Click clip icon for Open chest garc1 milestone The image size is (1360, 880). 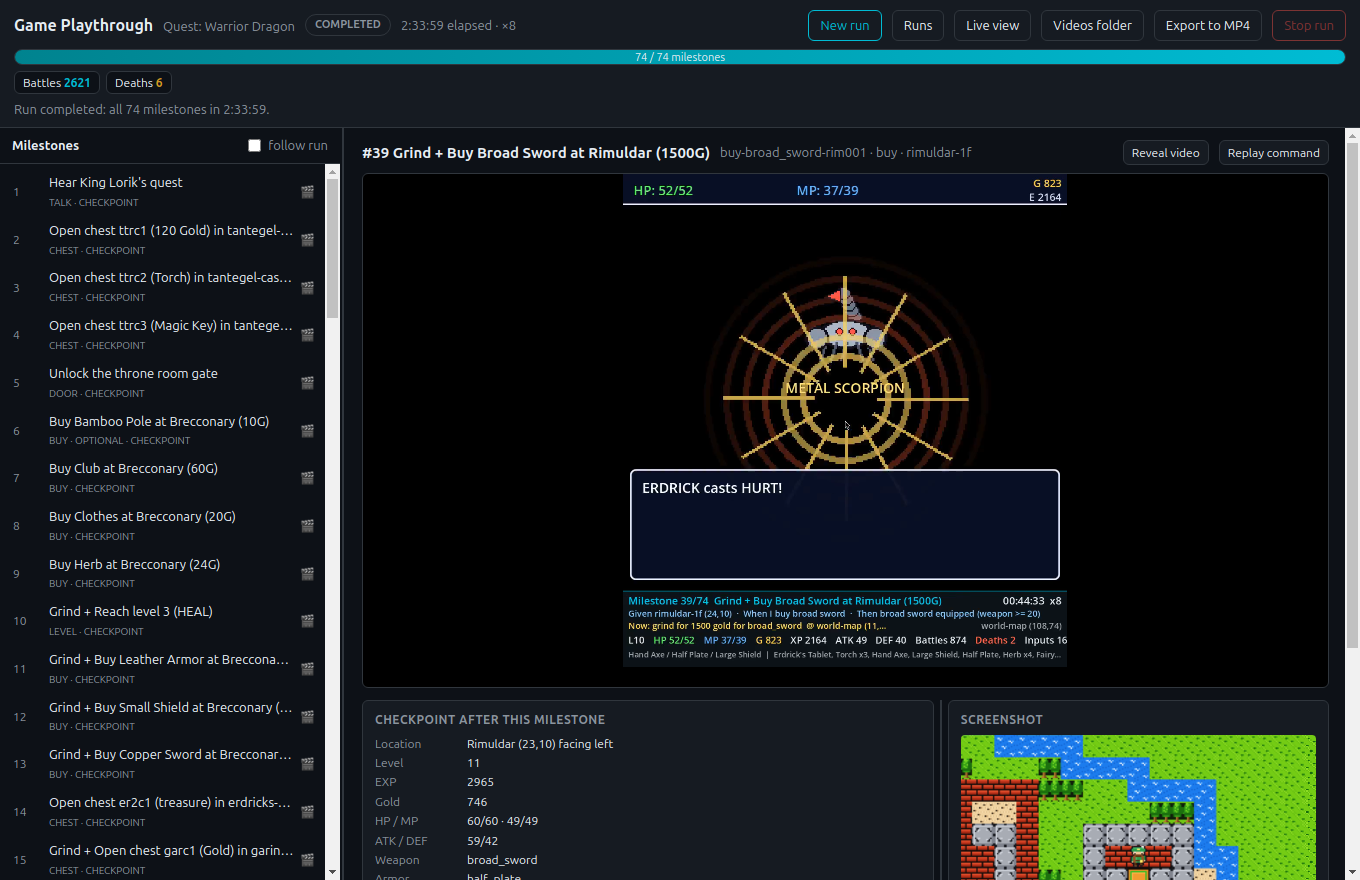[308, 860]
